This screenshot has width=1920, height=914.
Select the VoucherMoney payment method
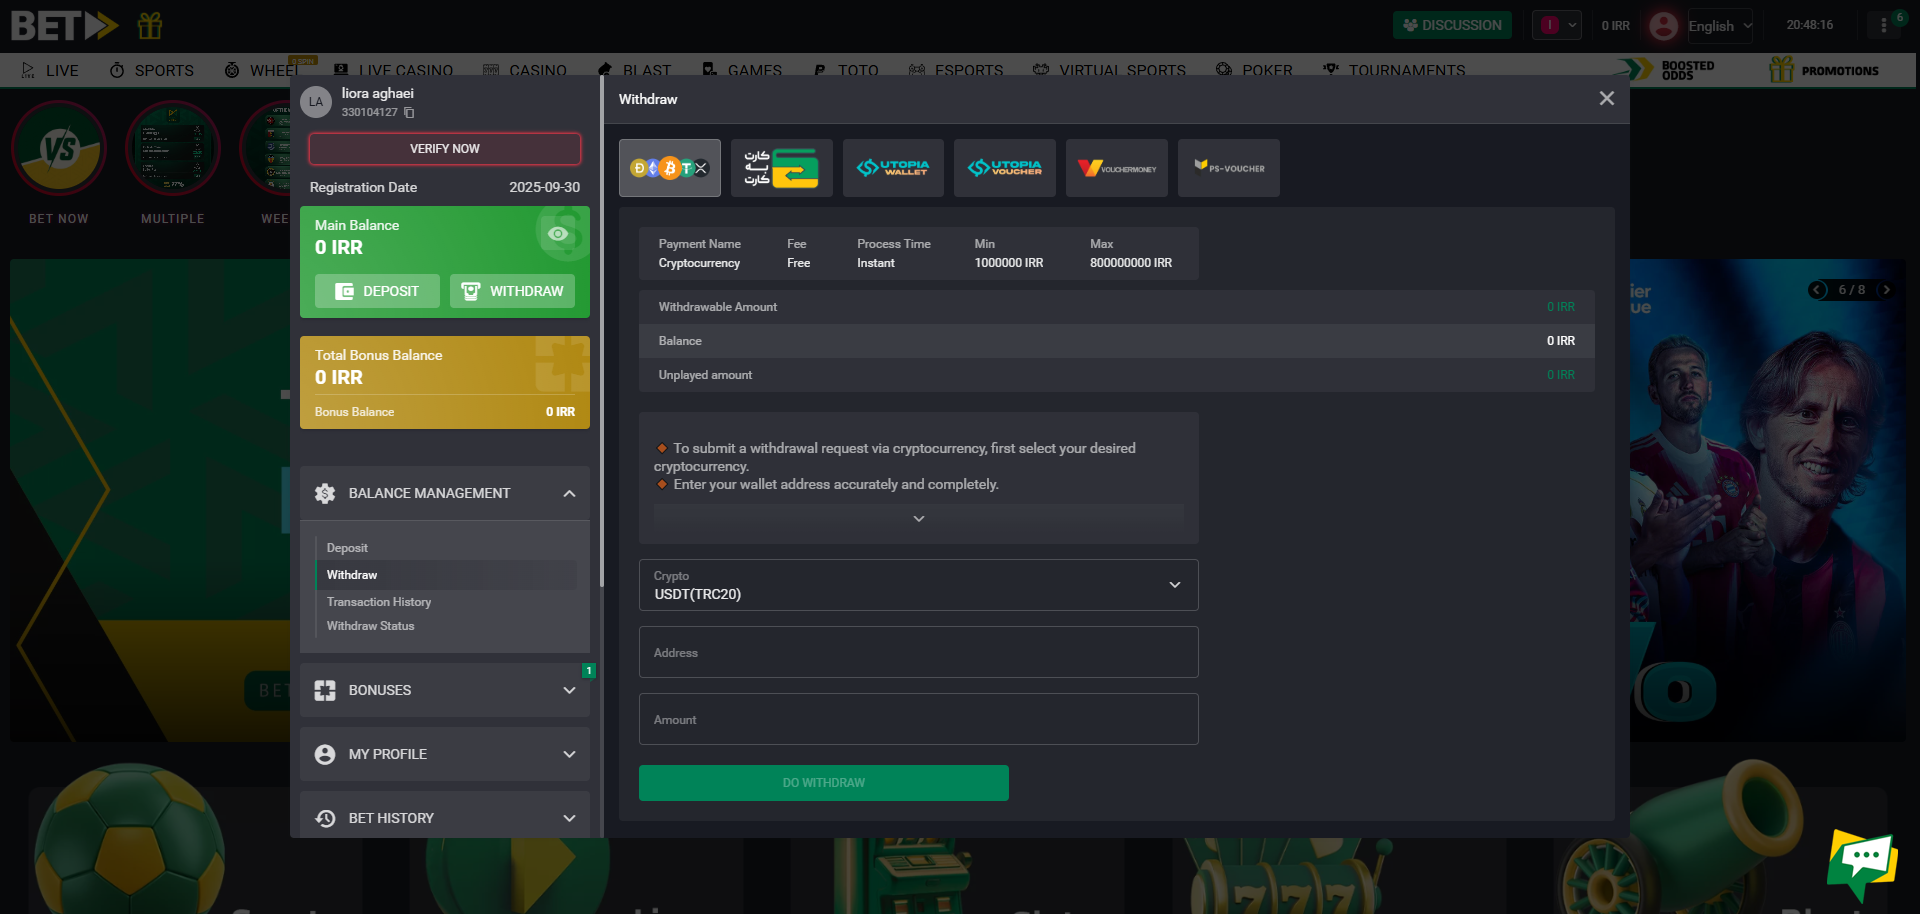1116,168
